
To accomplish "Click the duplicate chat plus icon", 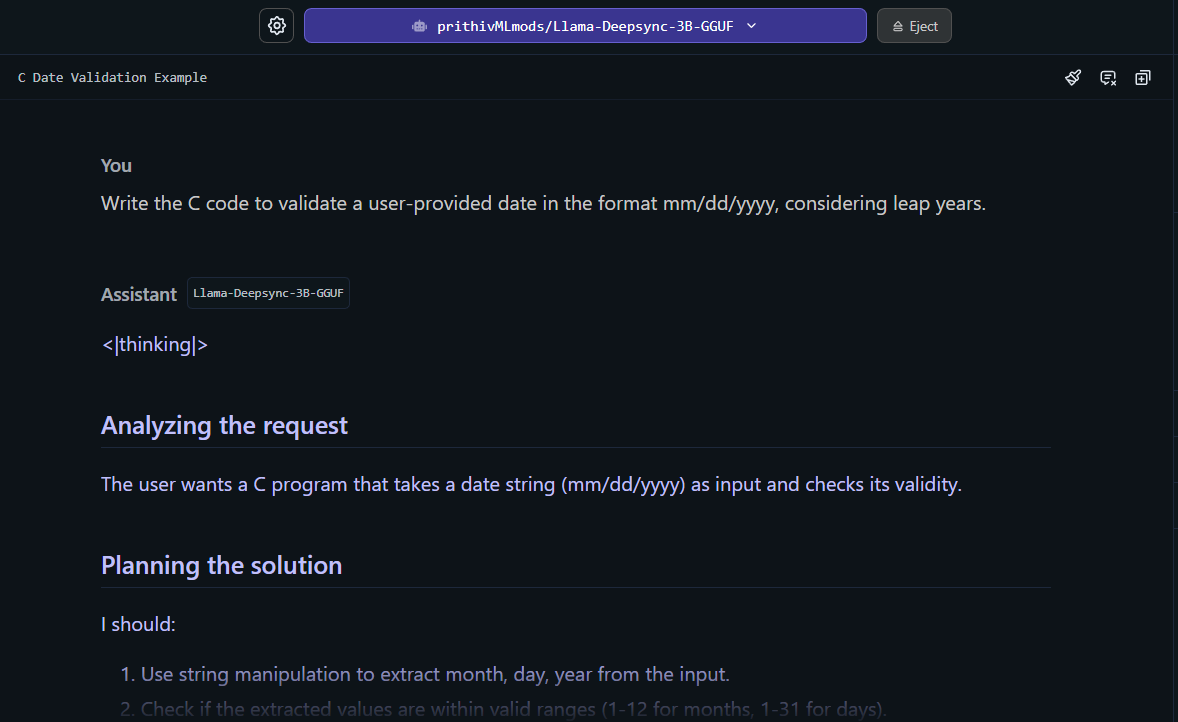I will click(1143, 77).
